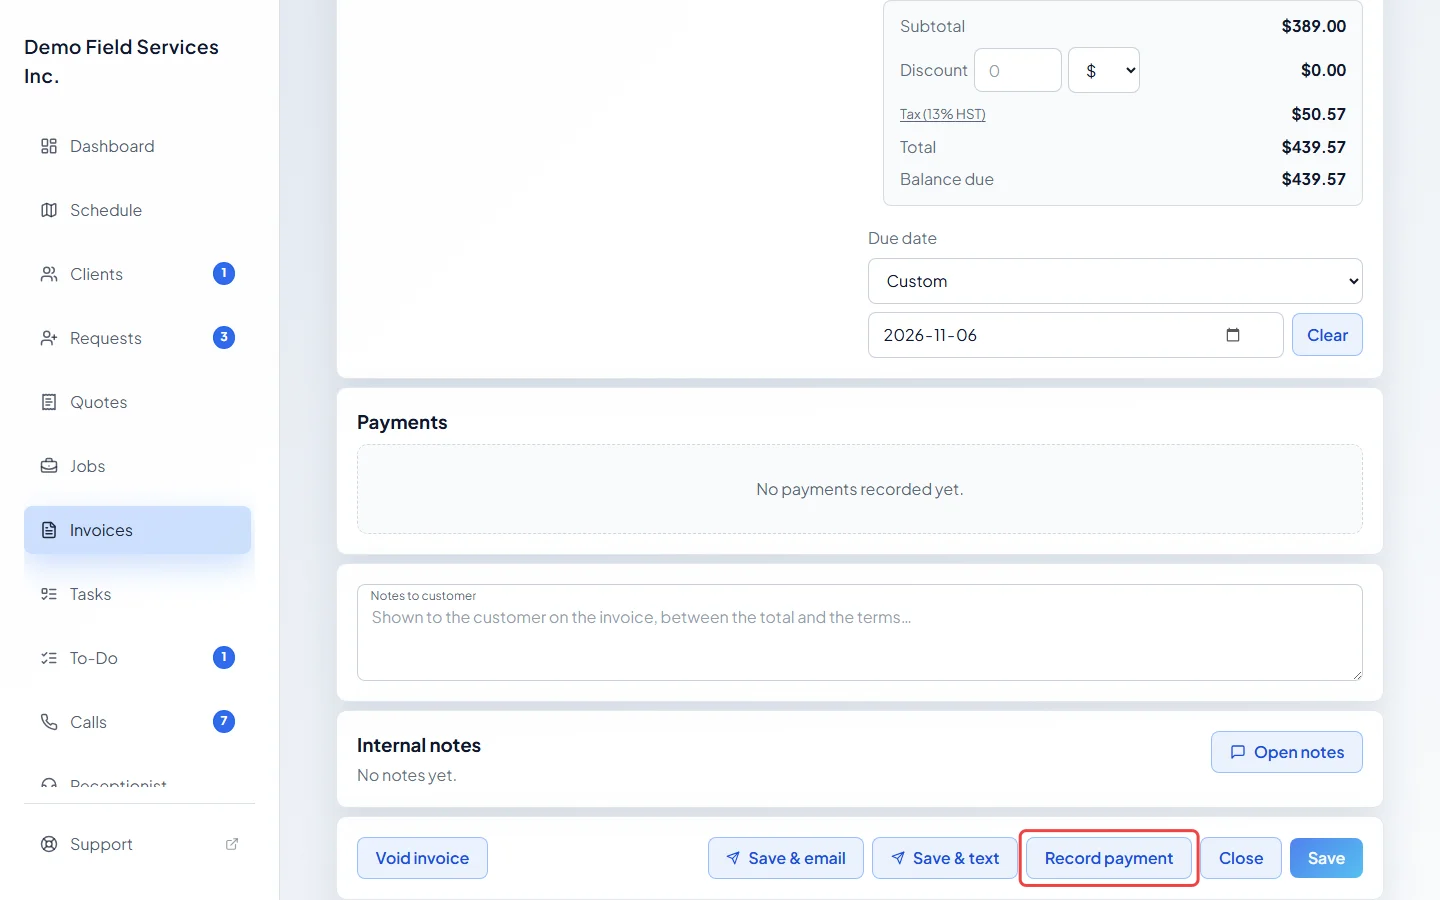The width and height of the screenshot is (1440, 900).
Task: Click the Jobs briefcase icon
Action: pyautogui.click(x=49, y=466)
